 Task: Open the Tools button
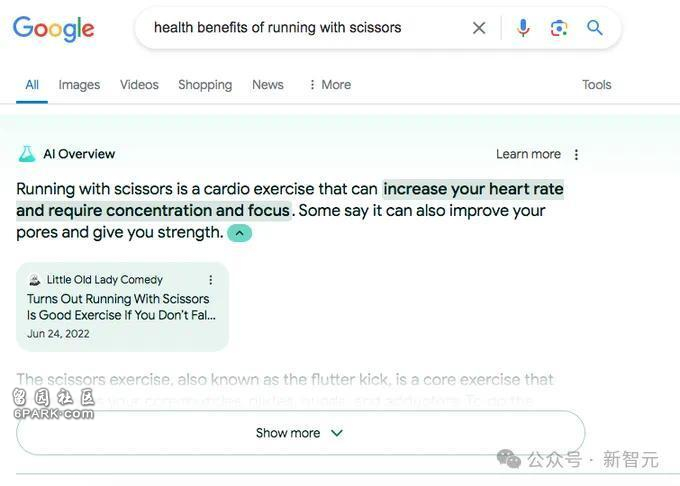click(596, 85)
